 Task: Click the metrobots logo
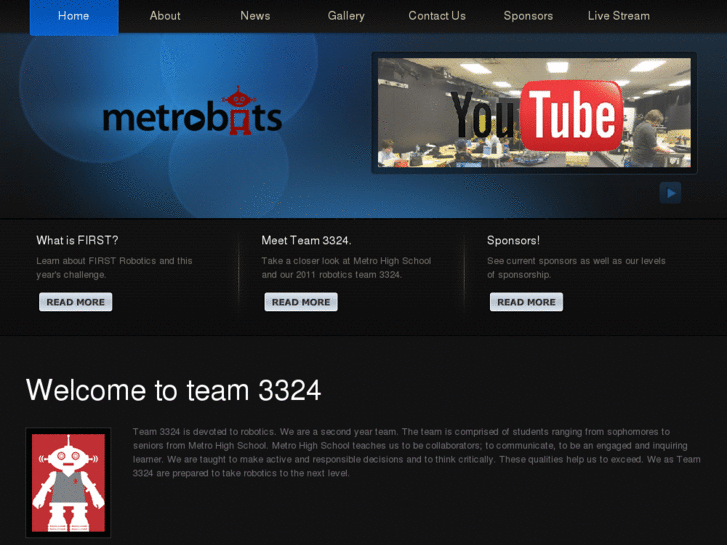click(192, 111)
